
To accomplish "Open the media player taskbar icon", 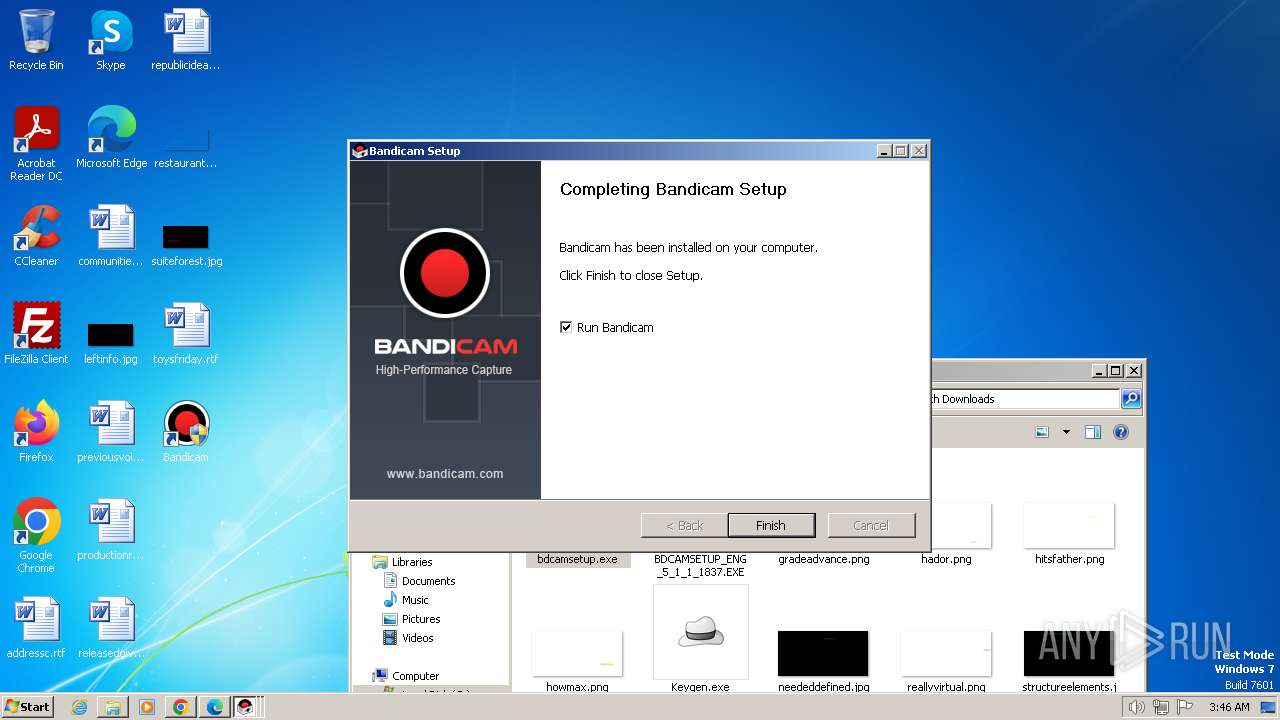I will click(x=147, y=707).
